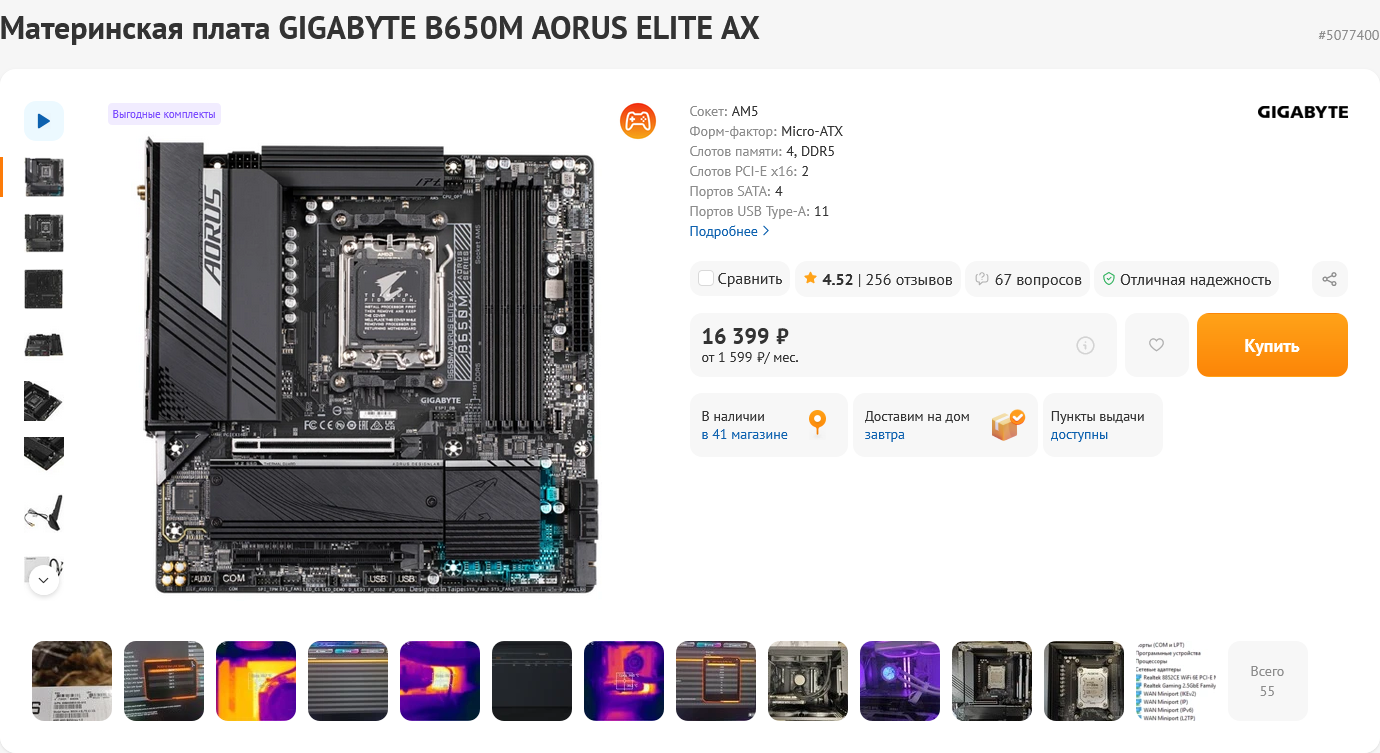Open the Всего 55 photos tile
This screenshot has height=753, width=1380.
point(1267,681)
